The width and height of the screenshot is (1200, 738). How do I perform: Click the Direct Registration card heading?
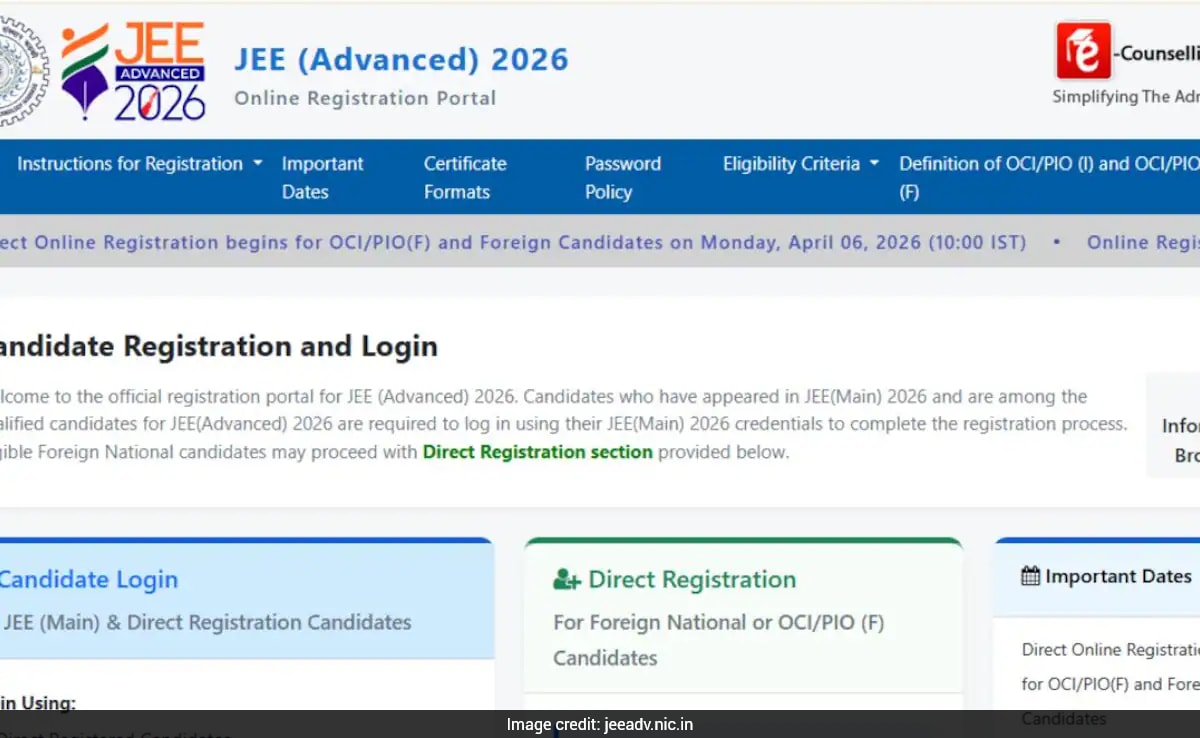(692, 580)
